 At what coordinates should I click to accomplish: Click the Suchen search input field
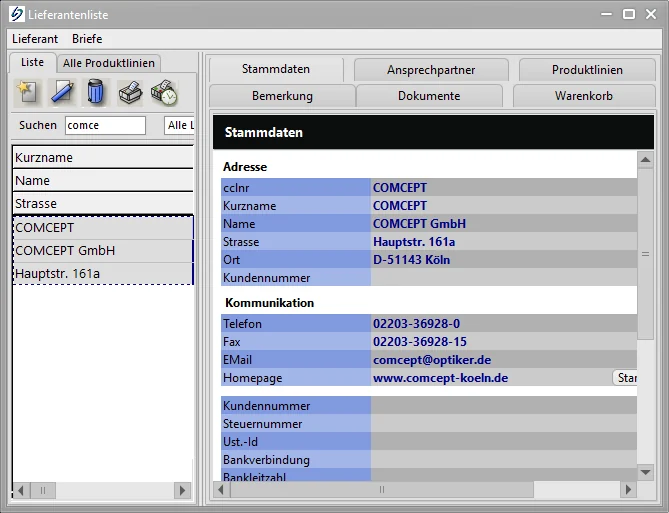point(105,125)
